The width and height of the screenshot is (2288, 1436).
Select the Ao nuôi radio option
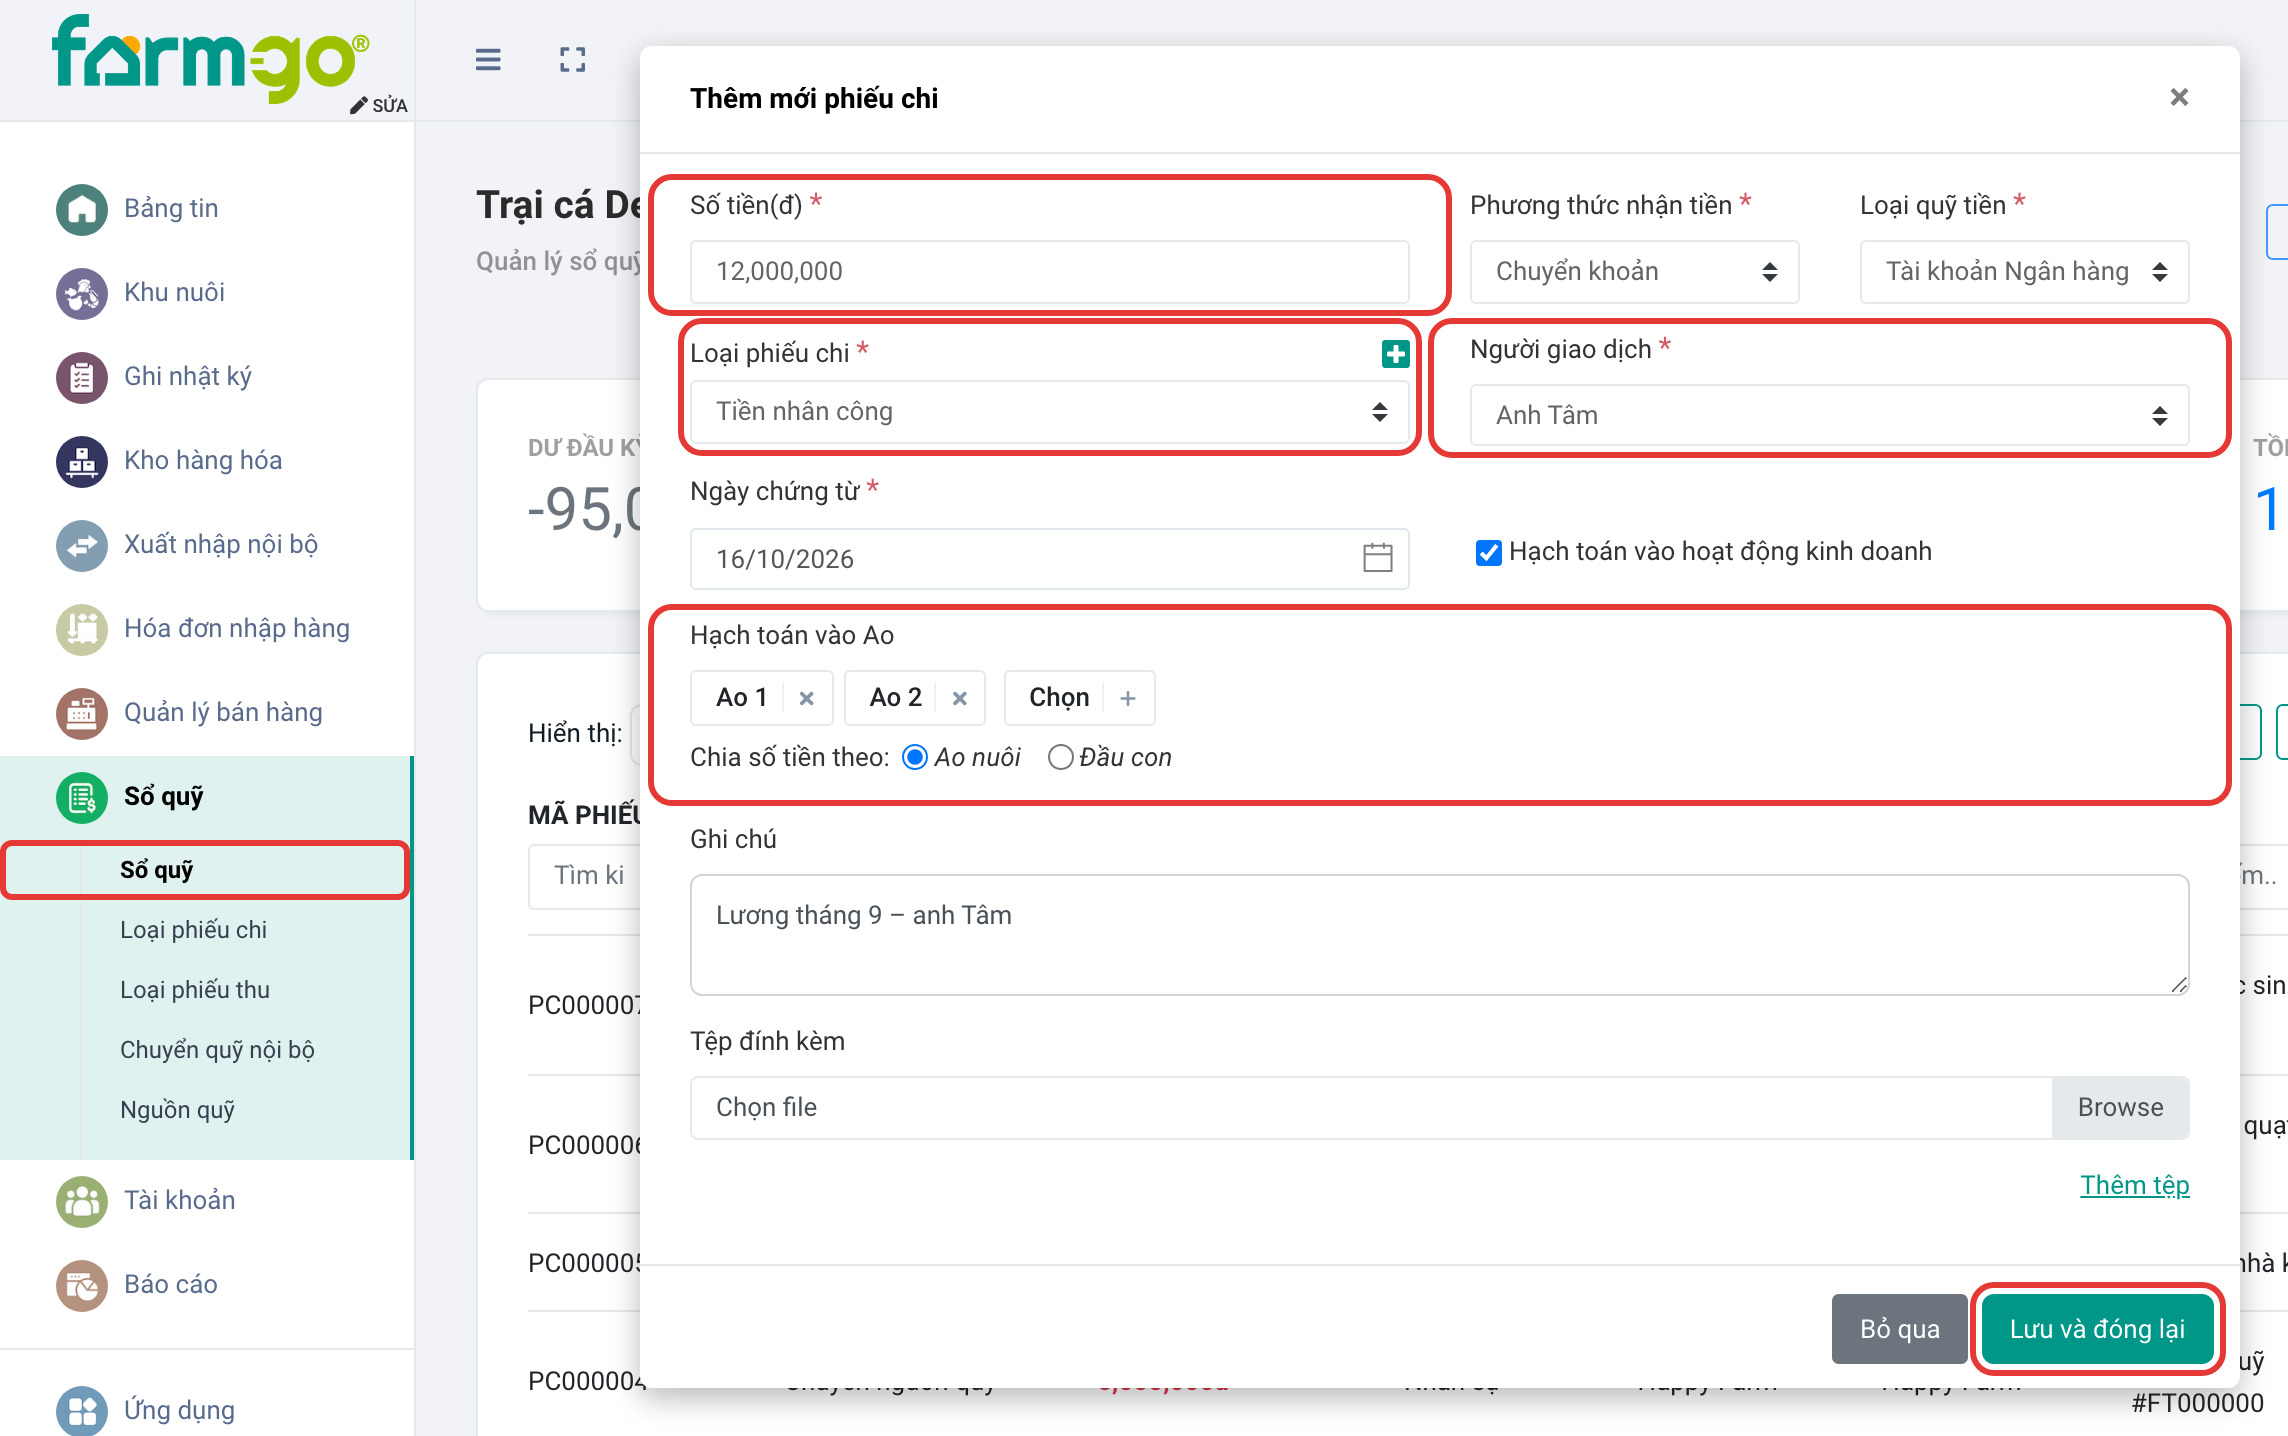(x=915, y=757)
